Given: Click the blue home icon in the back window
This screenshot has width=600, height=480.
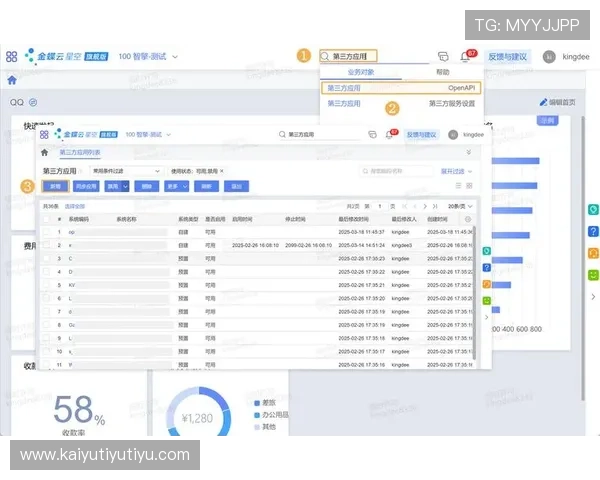Looking at the screenshot, I should pos(12,80).
